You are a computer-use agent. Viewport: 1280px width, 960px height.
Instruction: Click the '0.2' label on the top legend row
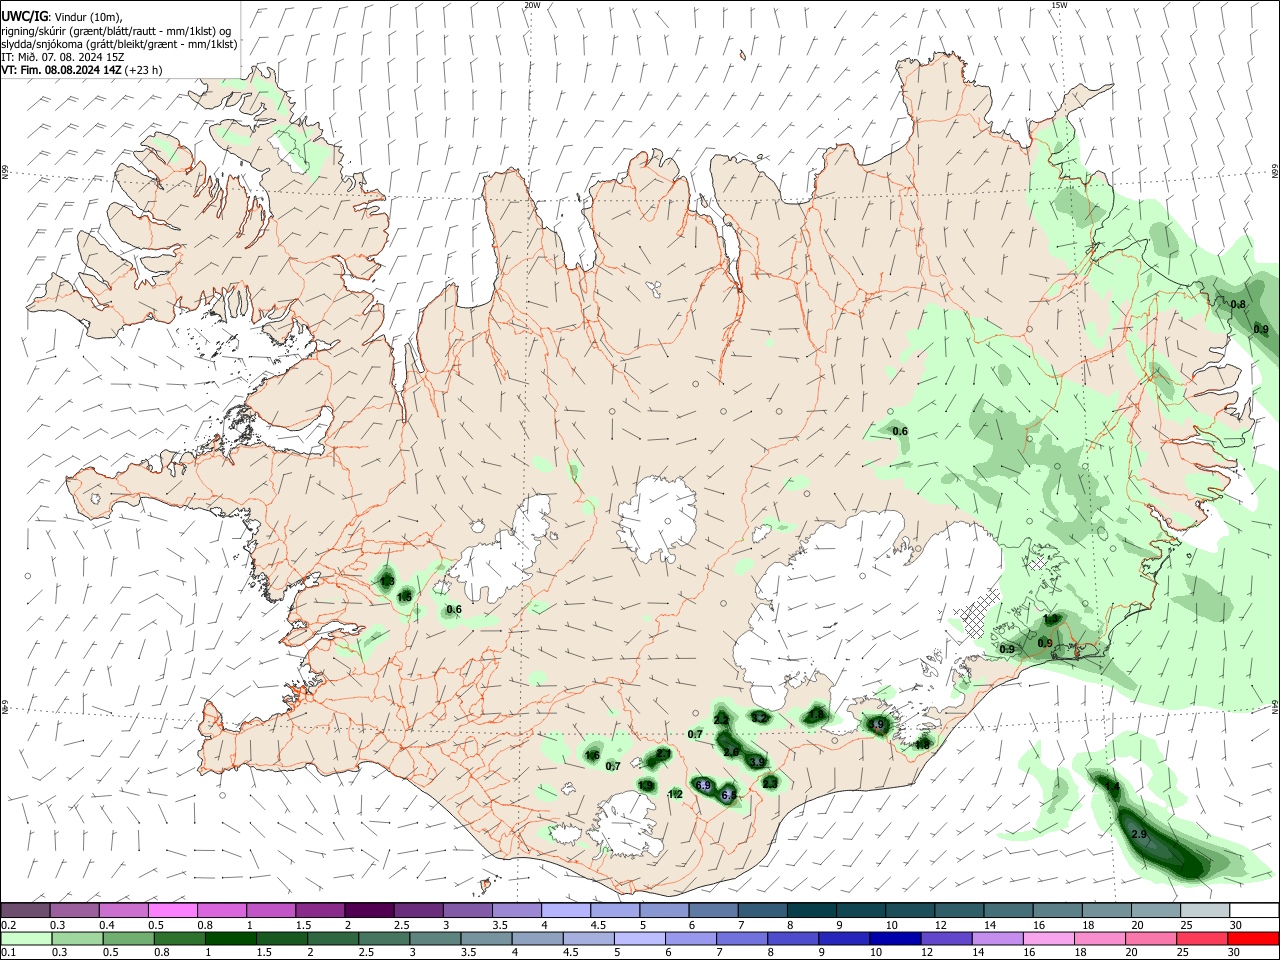point(8,925)
